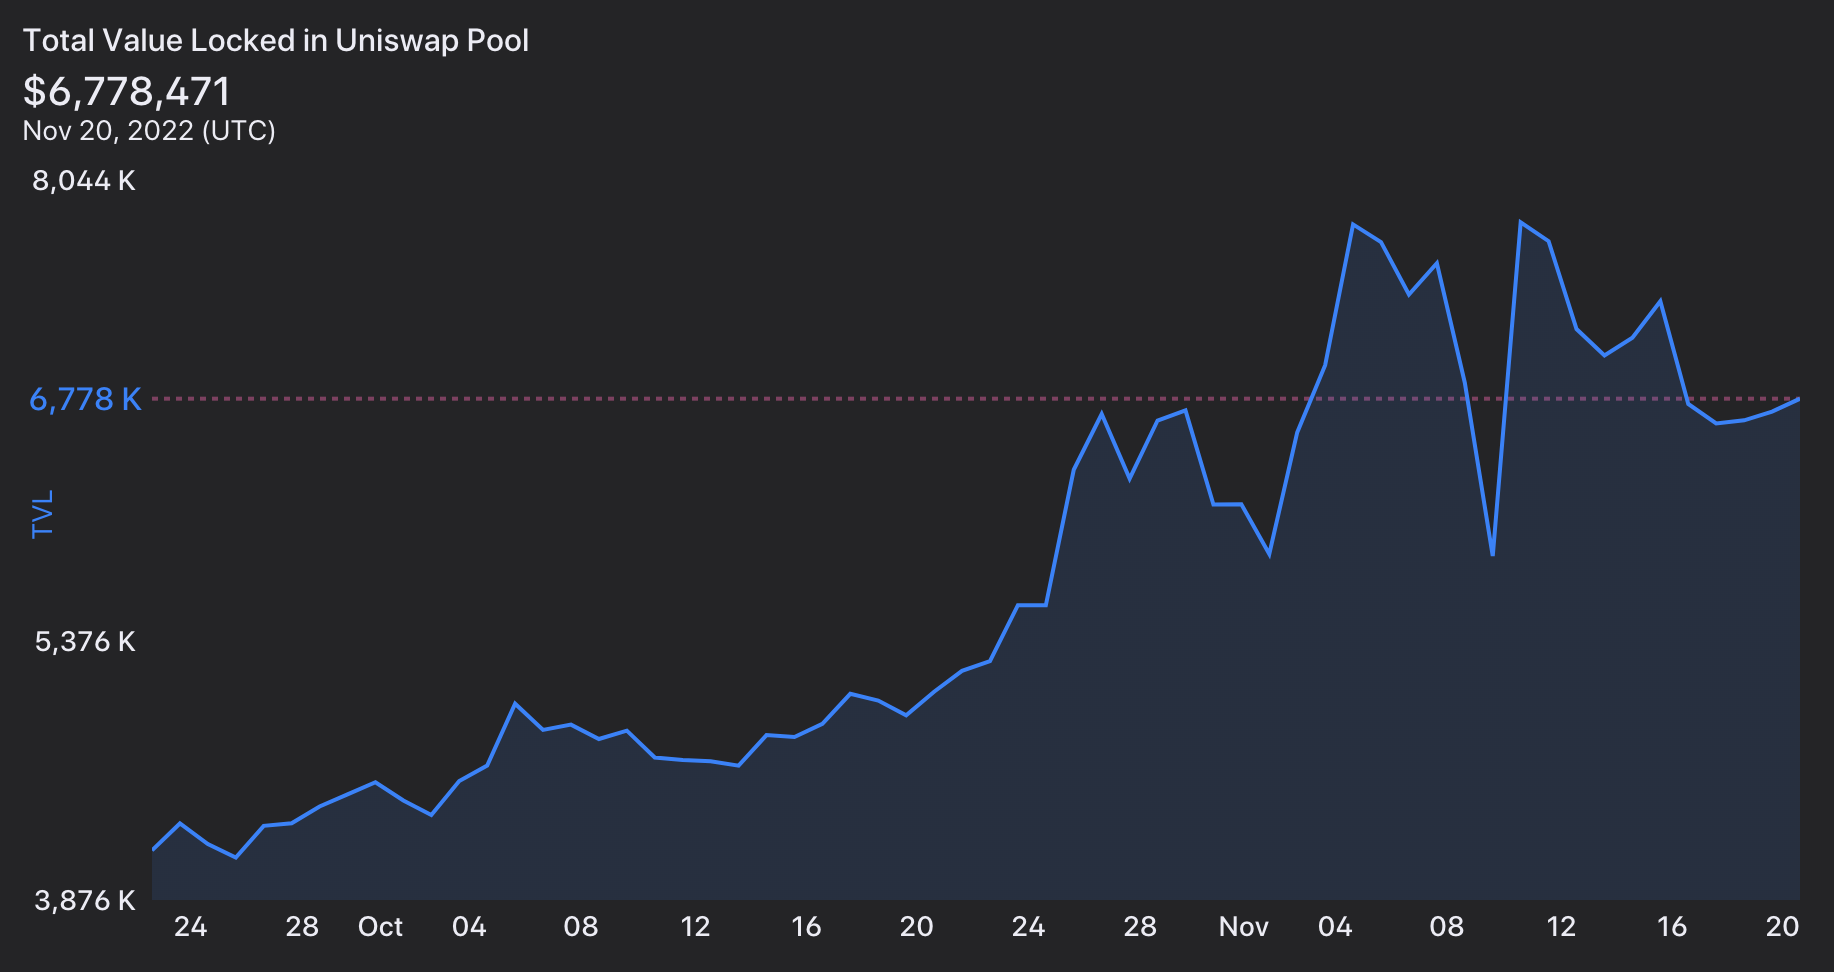Image resolution: width=1834 pixels, height=972 pixels.
Task: Click the 5,376 K y-axis label
Action: 85,641
